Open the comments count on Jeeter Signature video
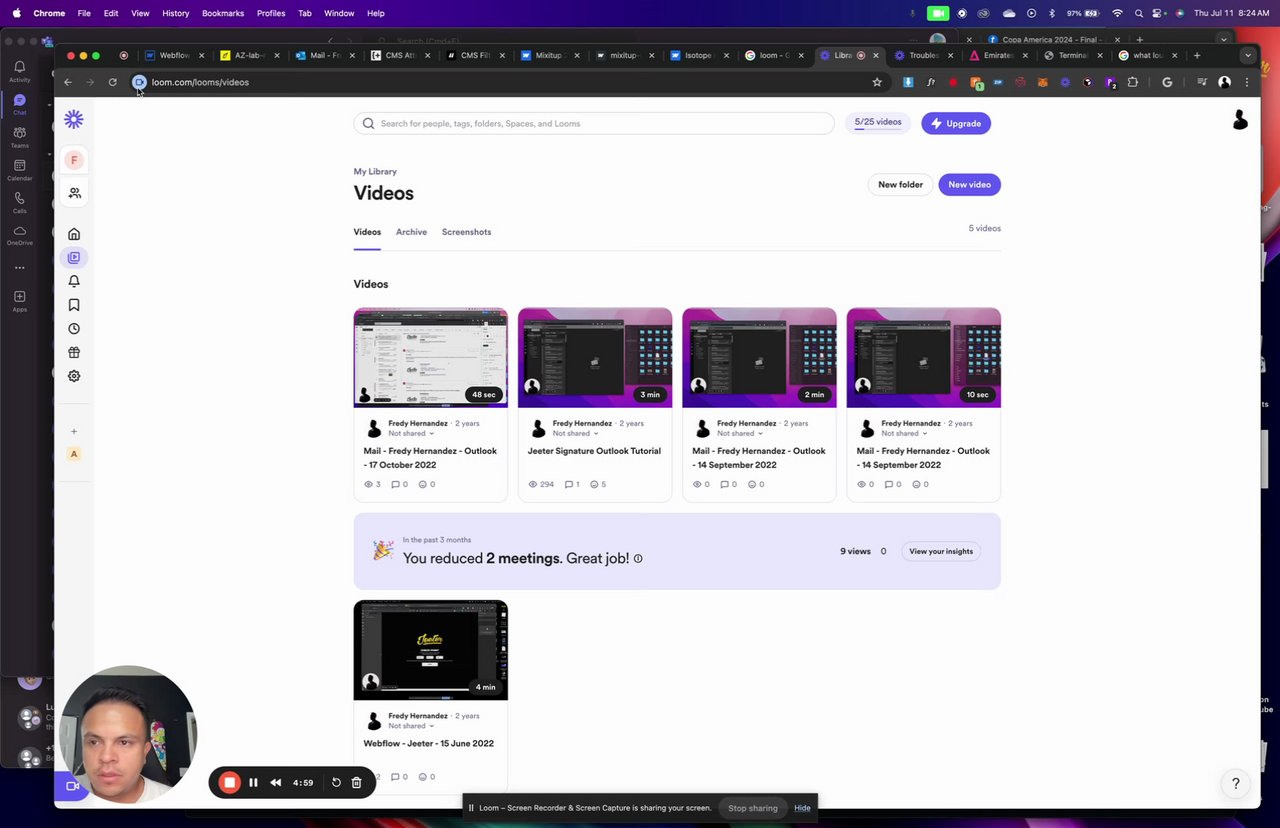The width and height of the screenshot is (1280, 828). 572,484
